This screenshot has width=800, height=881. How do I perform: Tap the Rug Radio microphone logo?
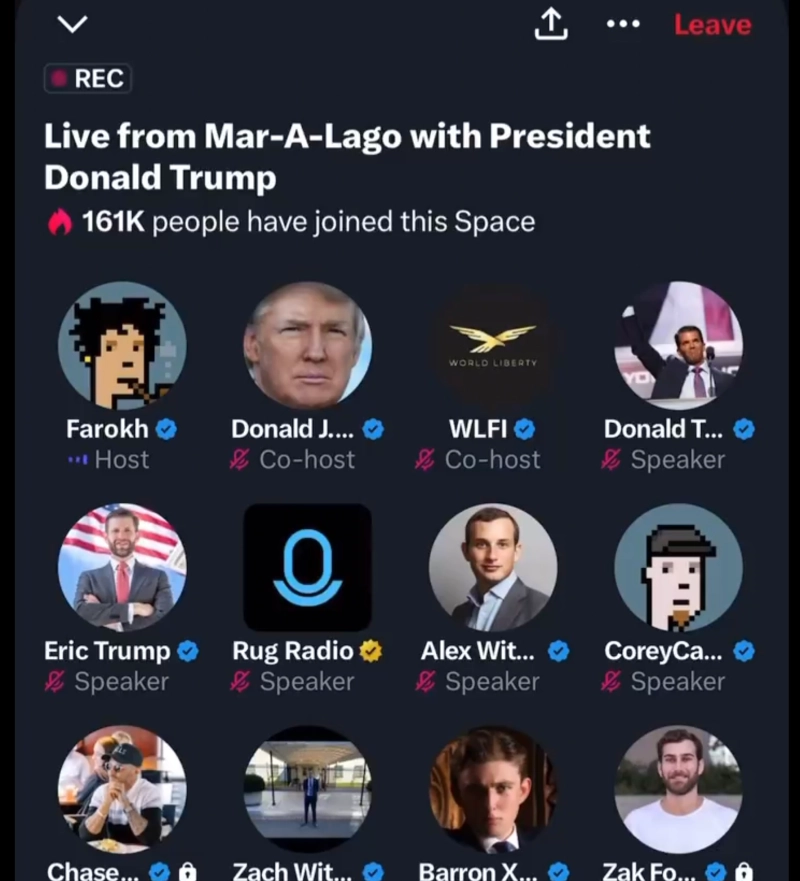(x=307, y=567)
